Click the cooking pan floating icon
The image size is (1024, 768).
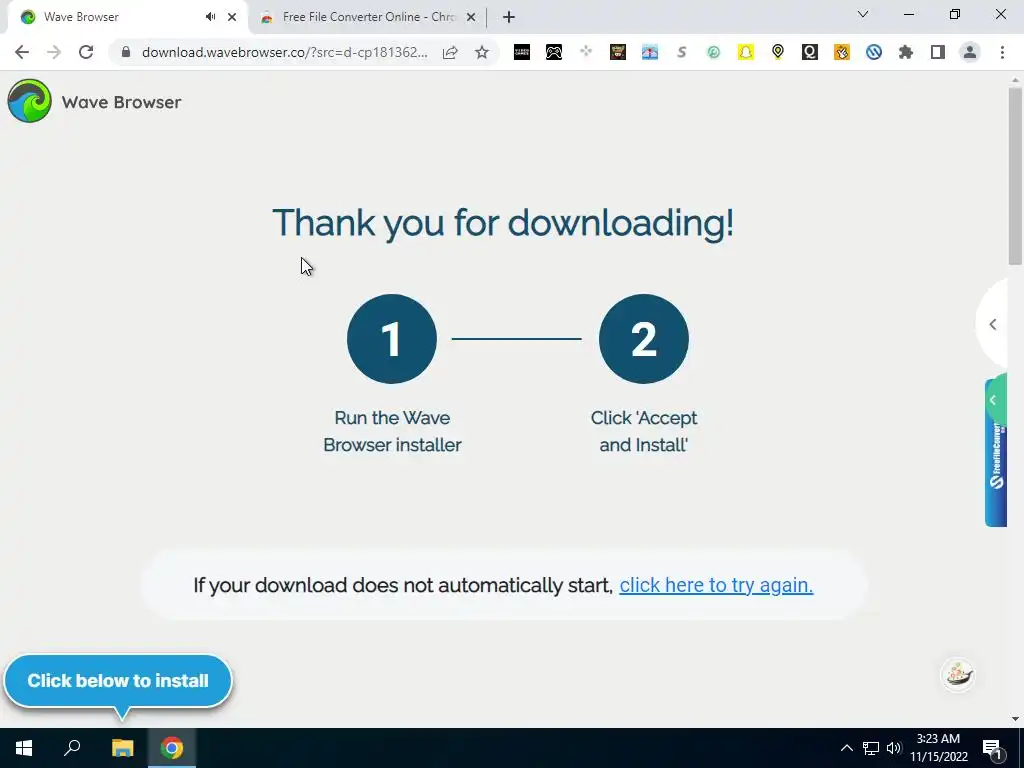tap(957, 675)
